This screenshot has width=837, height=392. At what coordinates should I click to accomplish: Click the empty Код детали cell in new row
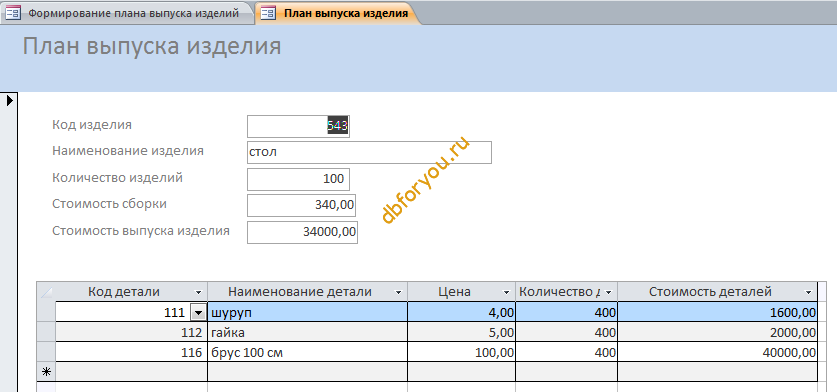point(131,372)
